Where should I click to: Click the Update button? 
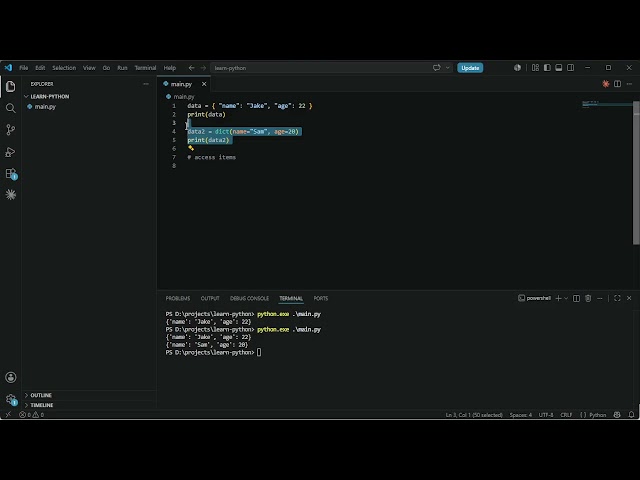pyautogui.click(x=470, y=68)
